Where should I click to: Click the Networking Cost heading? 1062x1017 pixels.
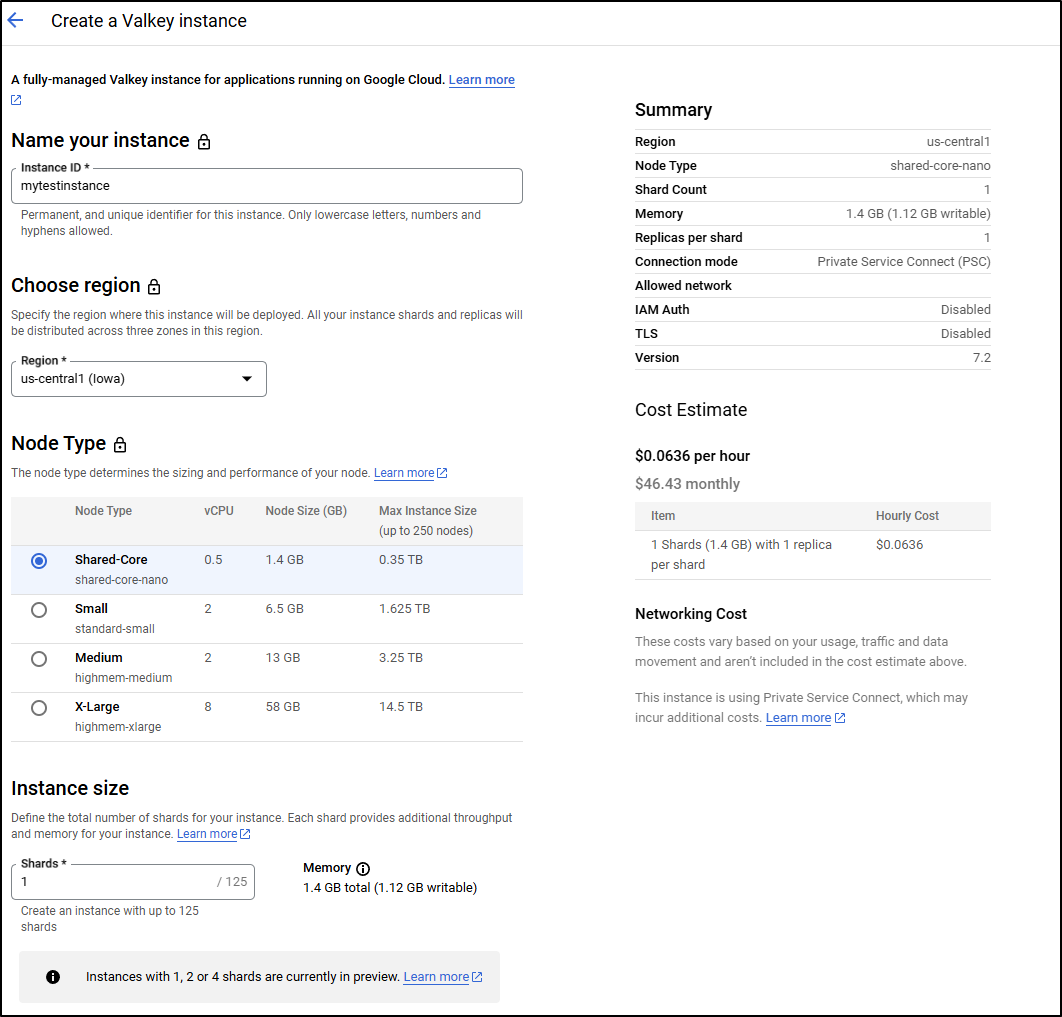(690, 614)
